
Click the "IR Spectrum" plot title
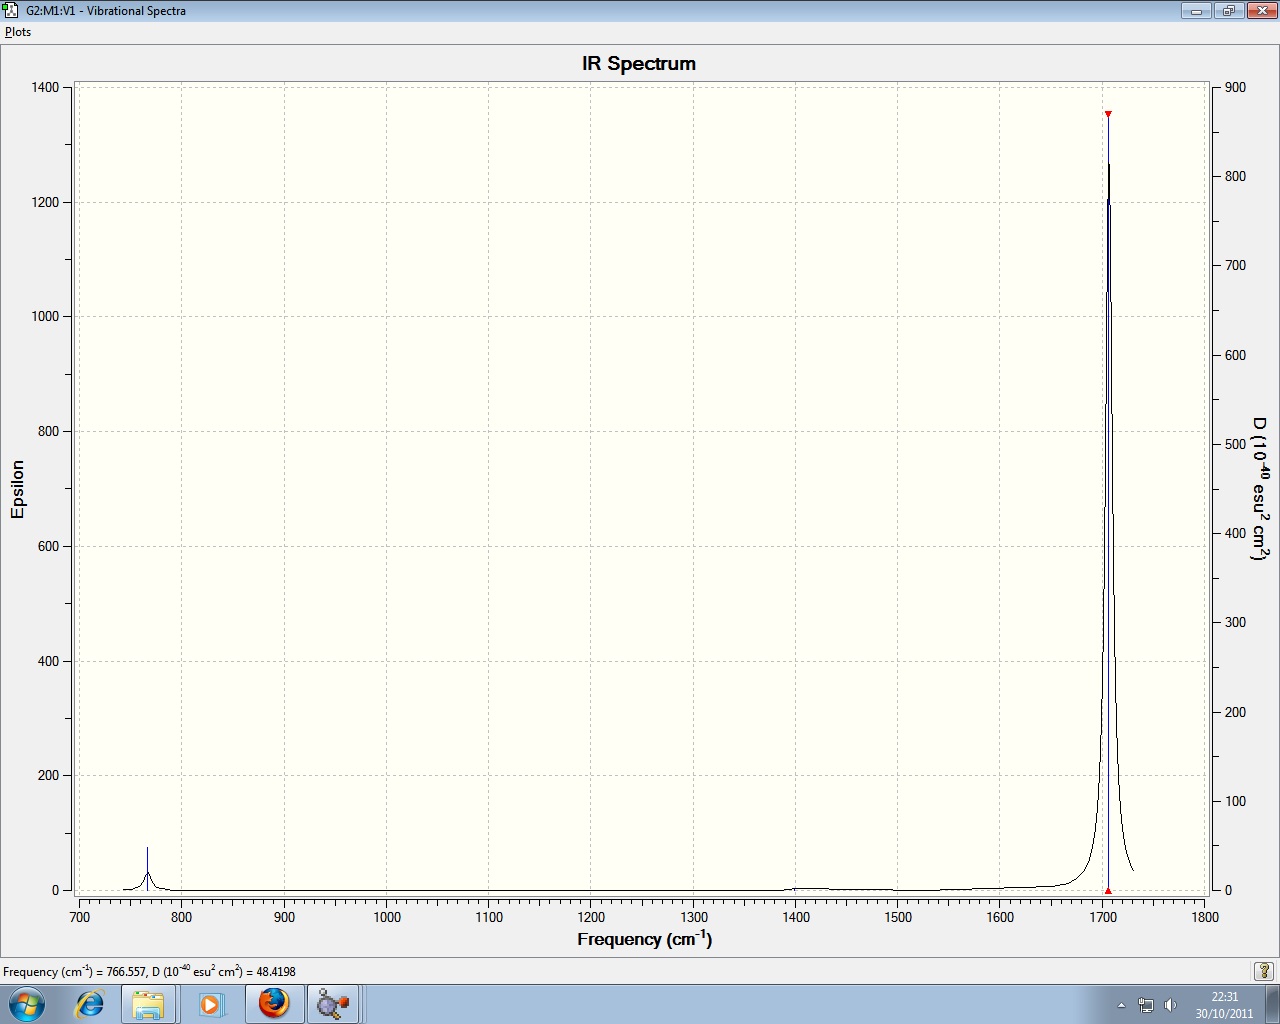(639, 64)
